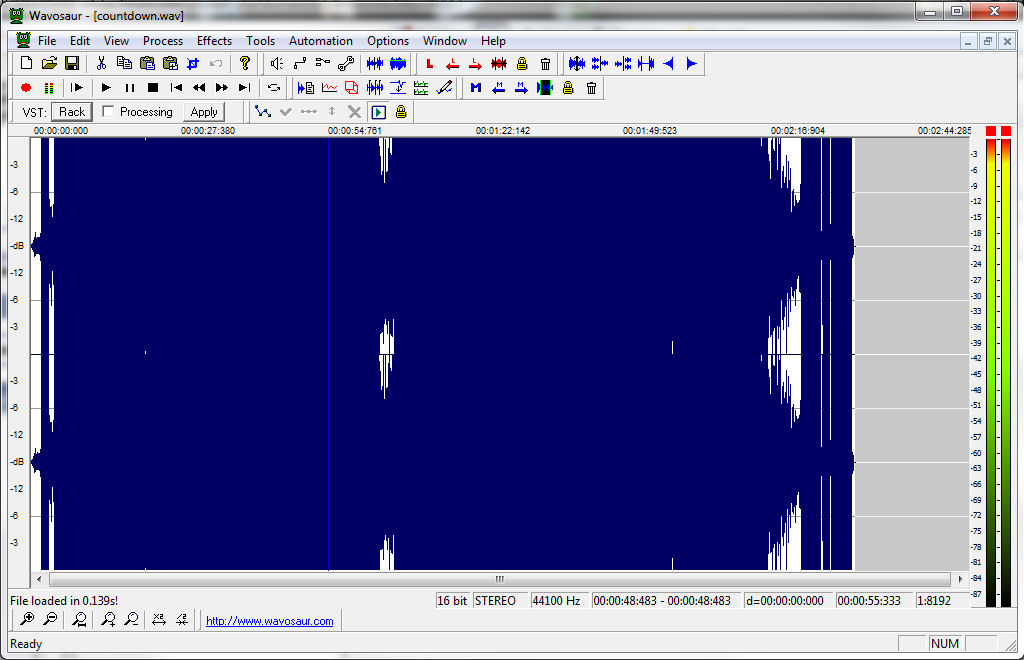Create a new file with the blank page icon
1024x660 pixels.
tap(26, 63)
